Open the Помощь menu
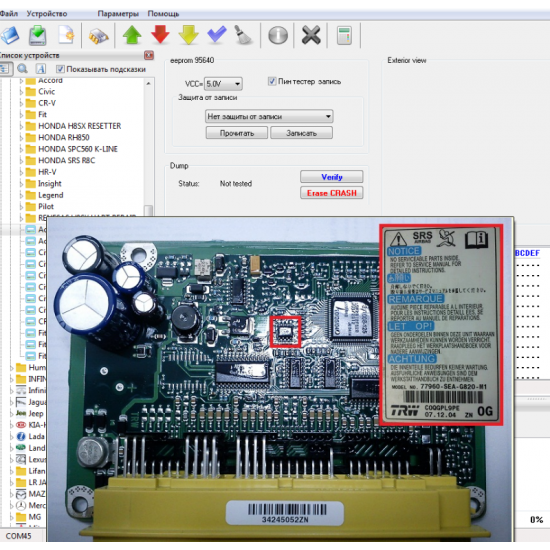550x550 pixels. pyautogui.click(x=163, y=14)
